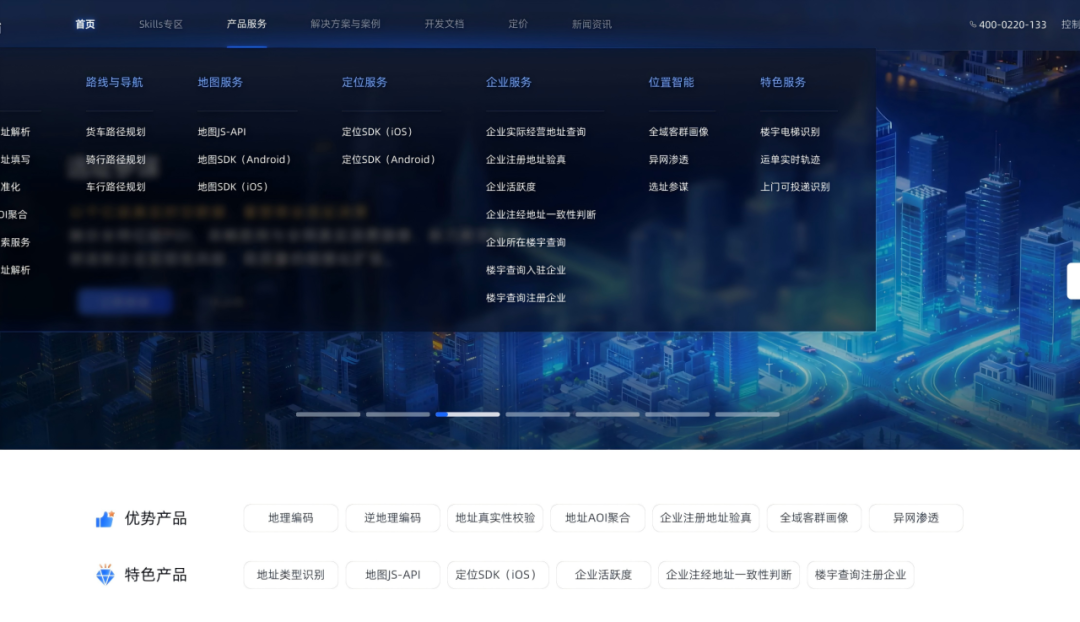This screenshot has height=622, width=1080.
Task: Open 全域客群画像 under 位置智能
Action: 678,132
